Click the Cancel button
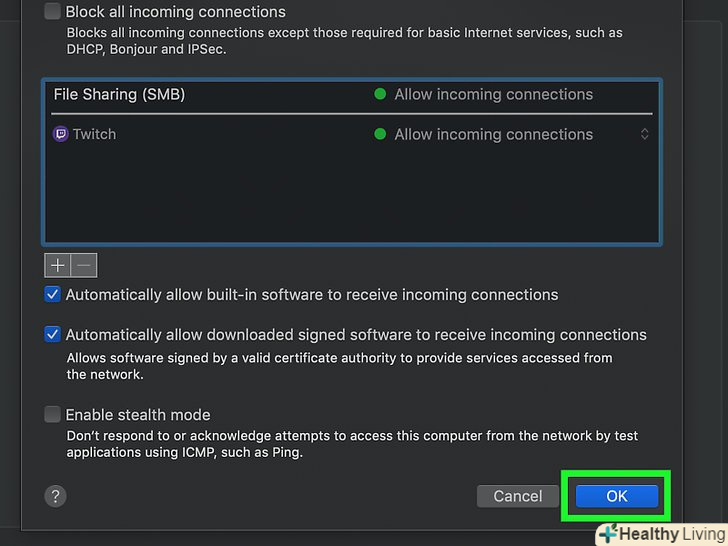The image size is (728, 546). [x=518, y=496]
